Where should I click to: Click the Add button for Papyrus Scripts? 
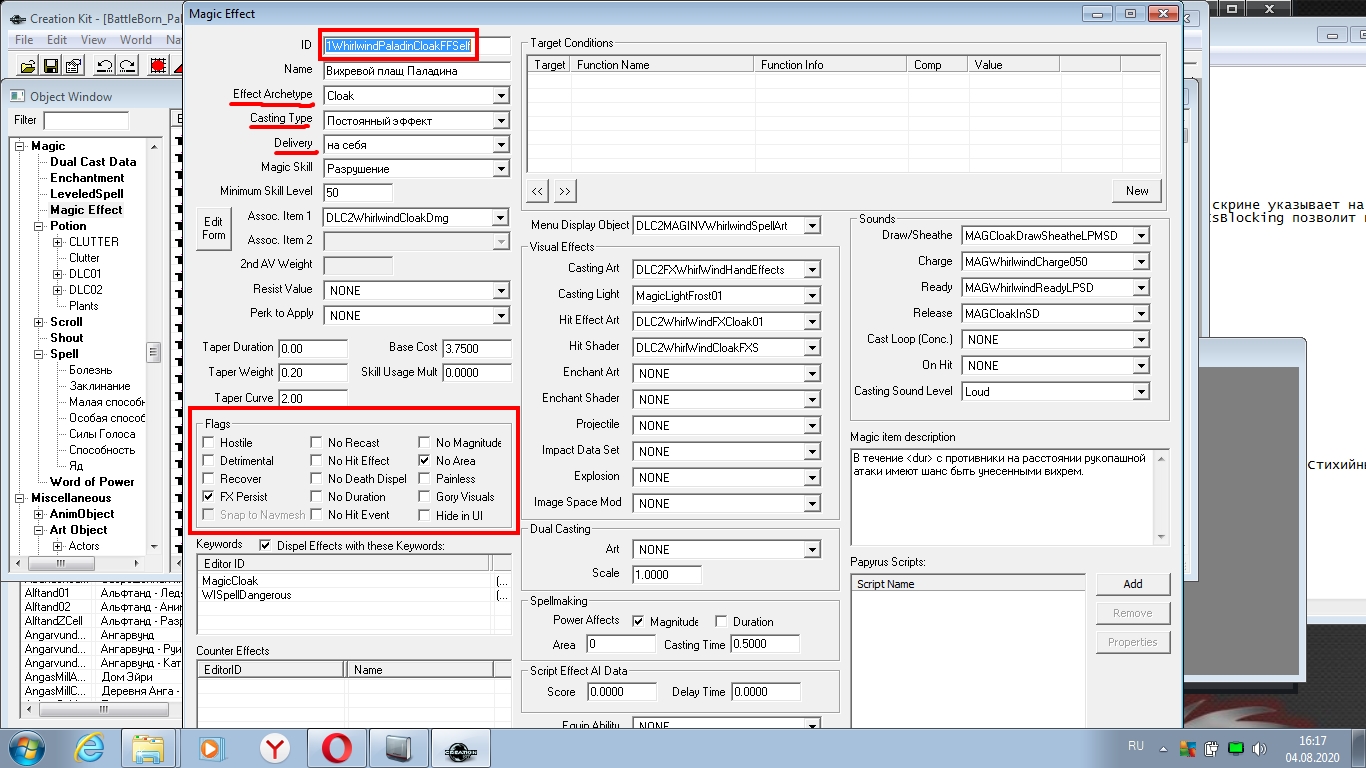[x=1132, y=584]
